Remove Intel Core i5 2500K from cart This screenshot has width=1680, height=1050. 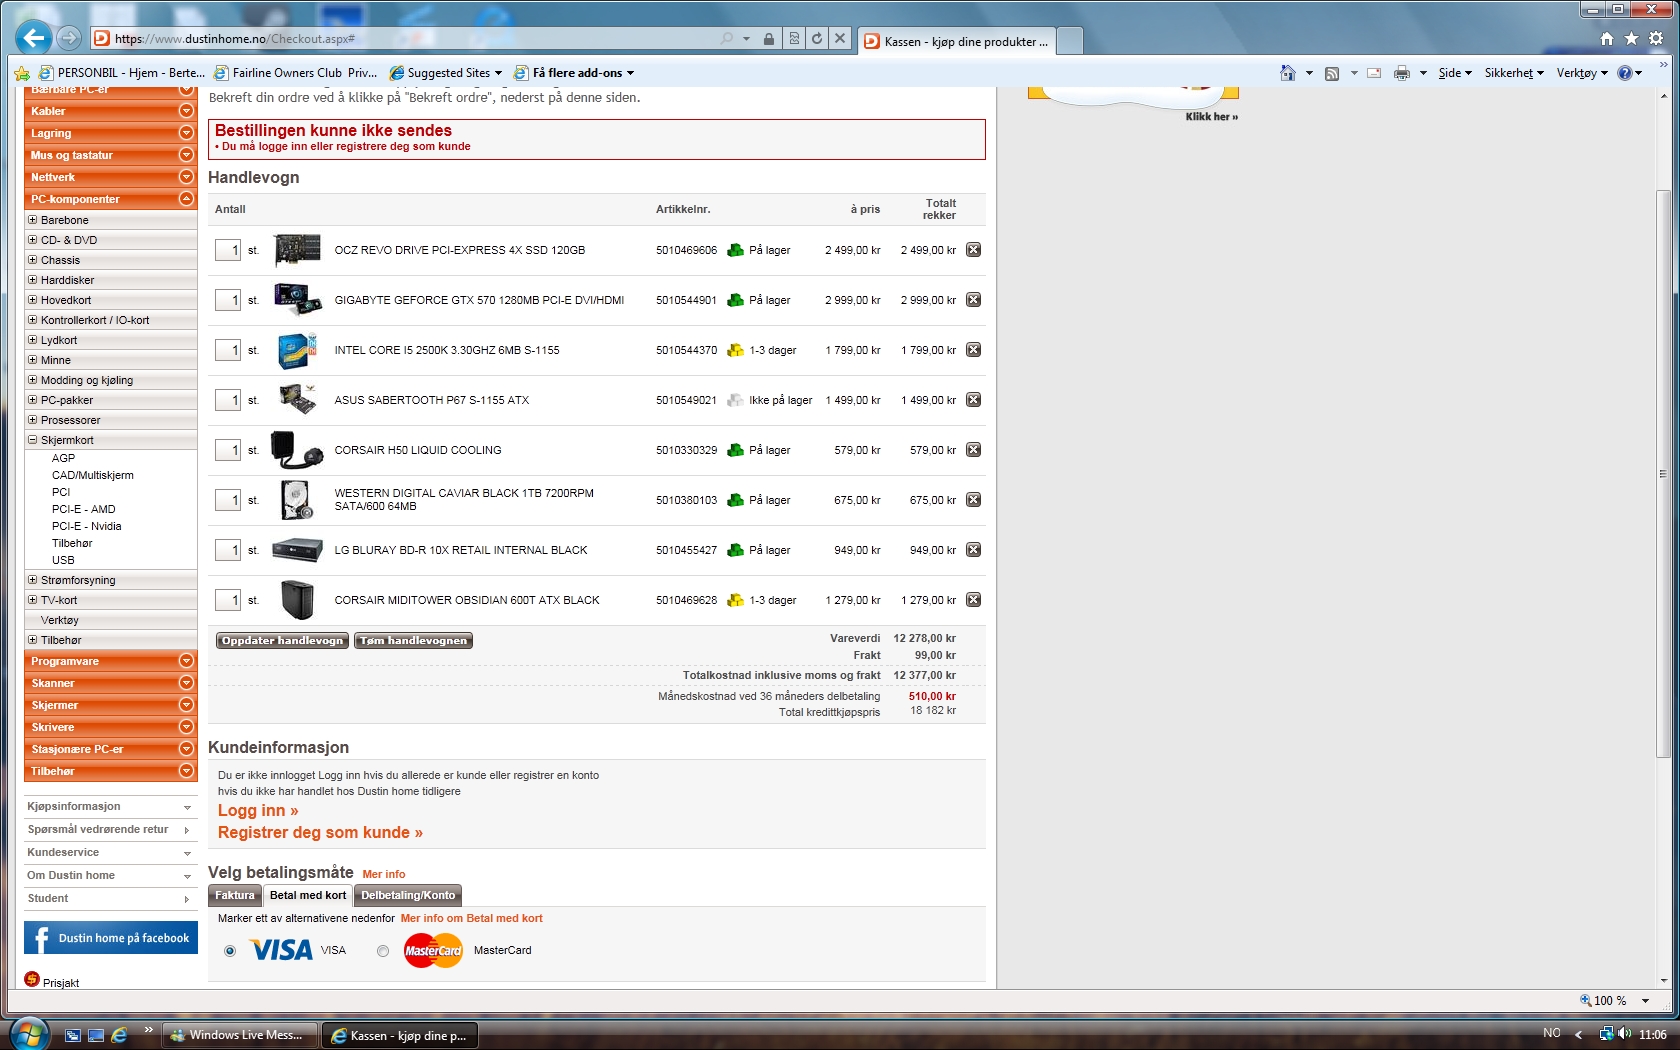coord(973,350)
